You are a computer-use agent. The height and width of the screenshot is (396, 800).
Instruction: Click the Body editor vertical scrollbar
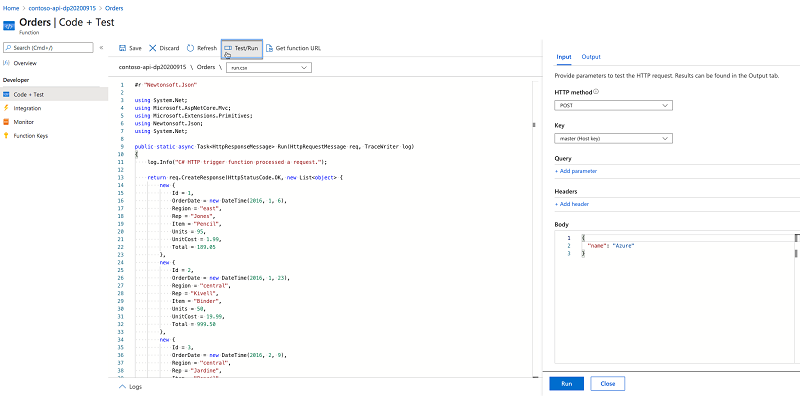tap(796, 298)
